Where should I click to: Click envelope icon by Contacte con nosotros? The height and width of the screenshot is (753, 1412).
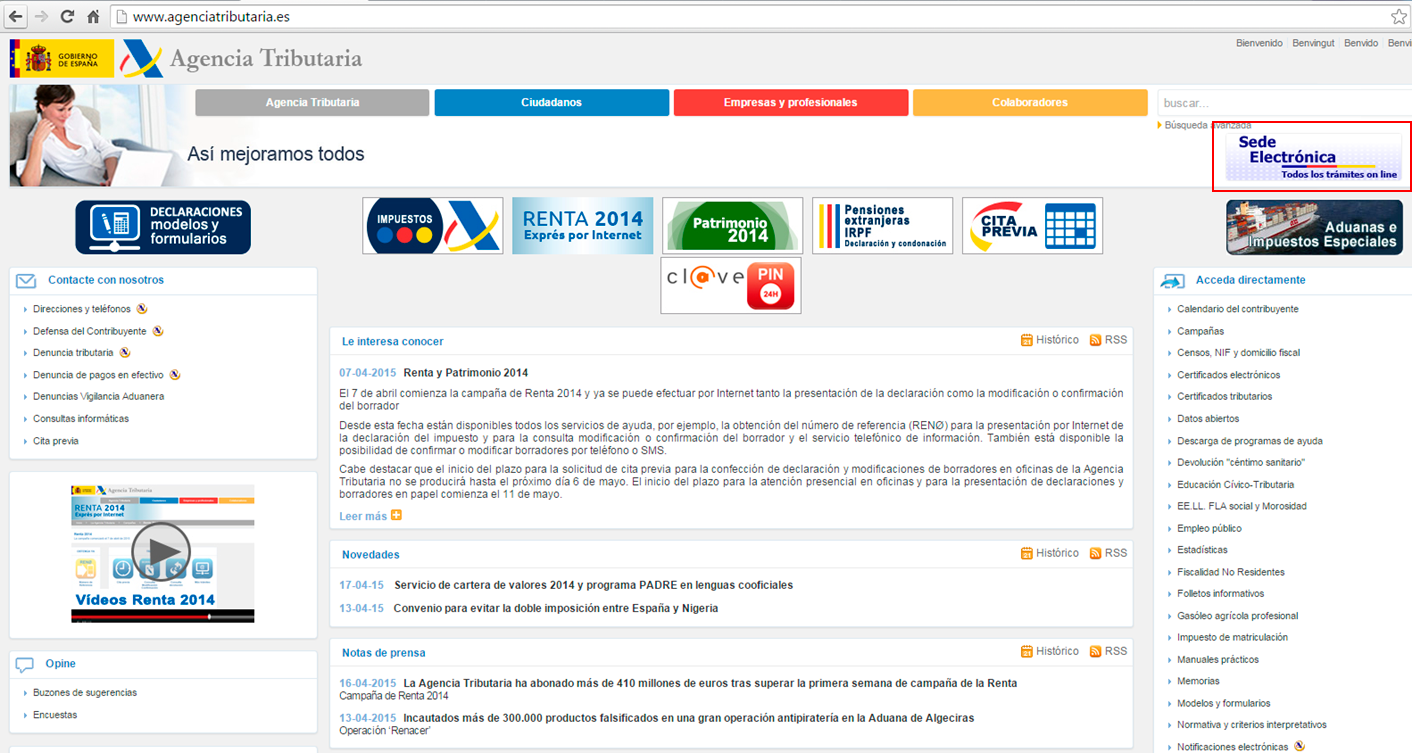click(x=27, y=281)
